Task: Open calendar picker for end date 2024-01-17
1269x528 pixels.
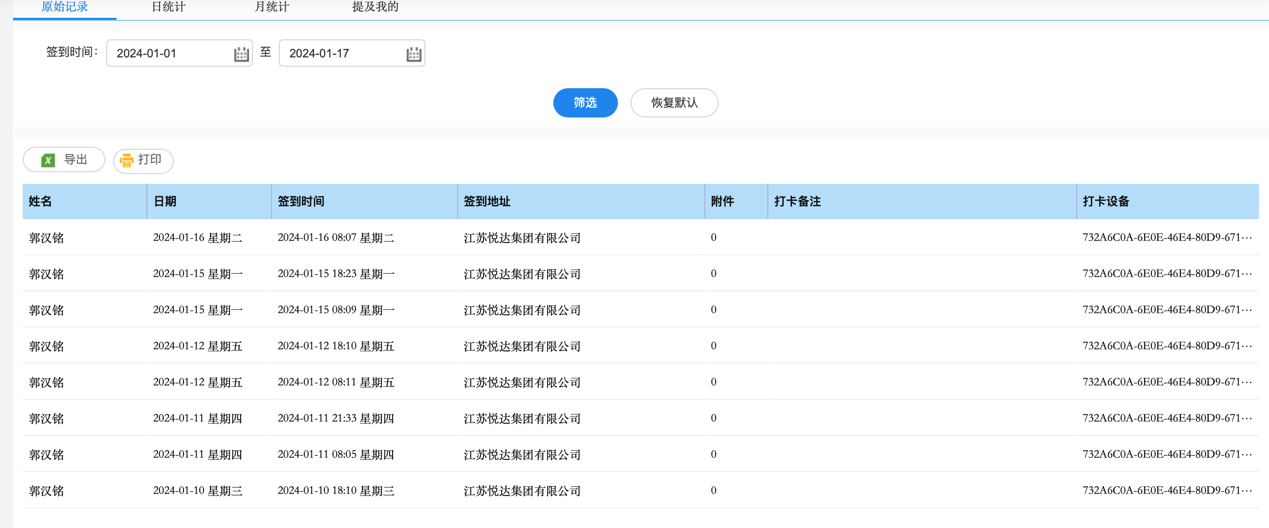Action: tap(414, 54)
